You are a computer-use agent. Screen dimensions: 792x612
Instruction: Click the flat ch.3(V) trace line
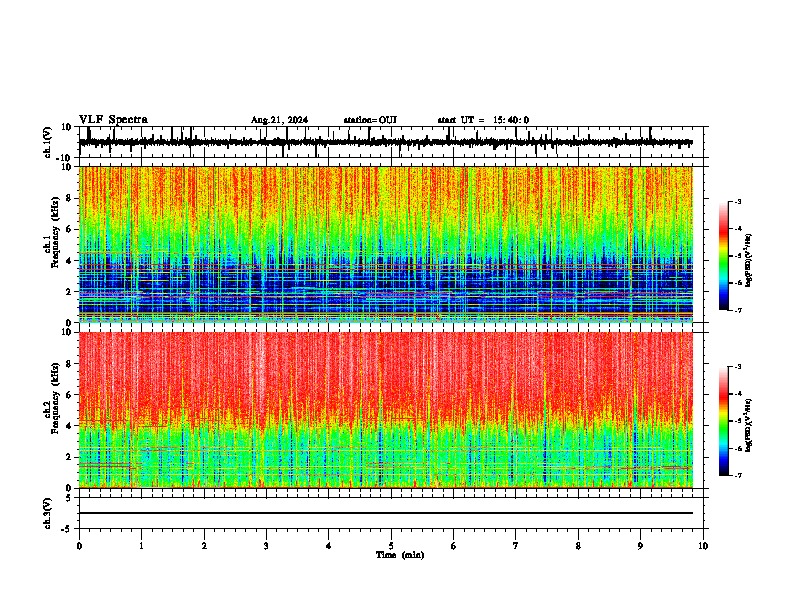point(386,513)
